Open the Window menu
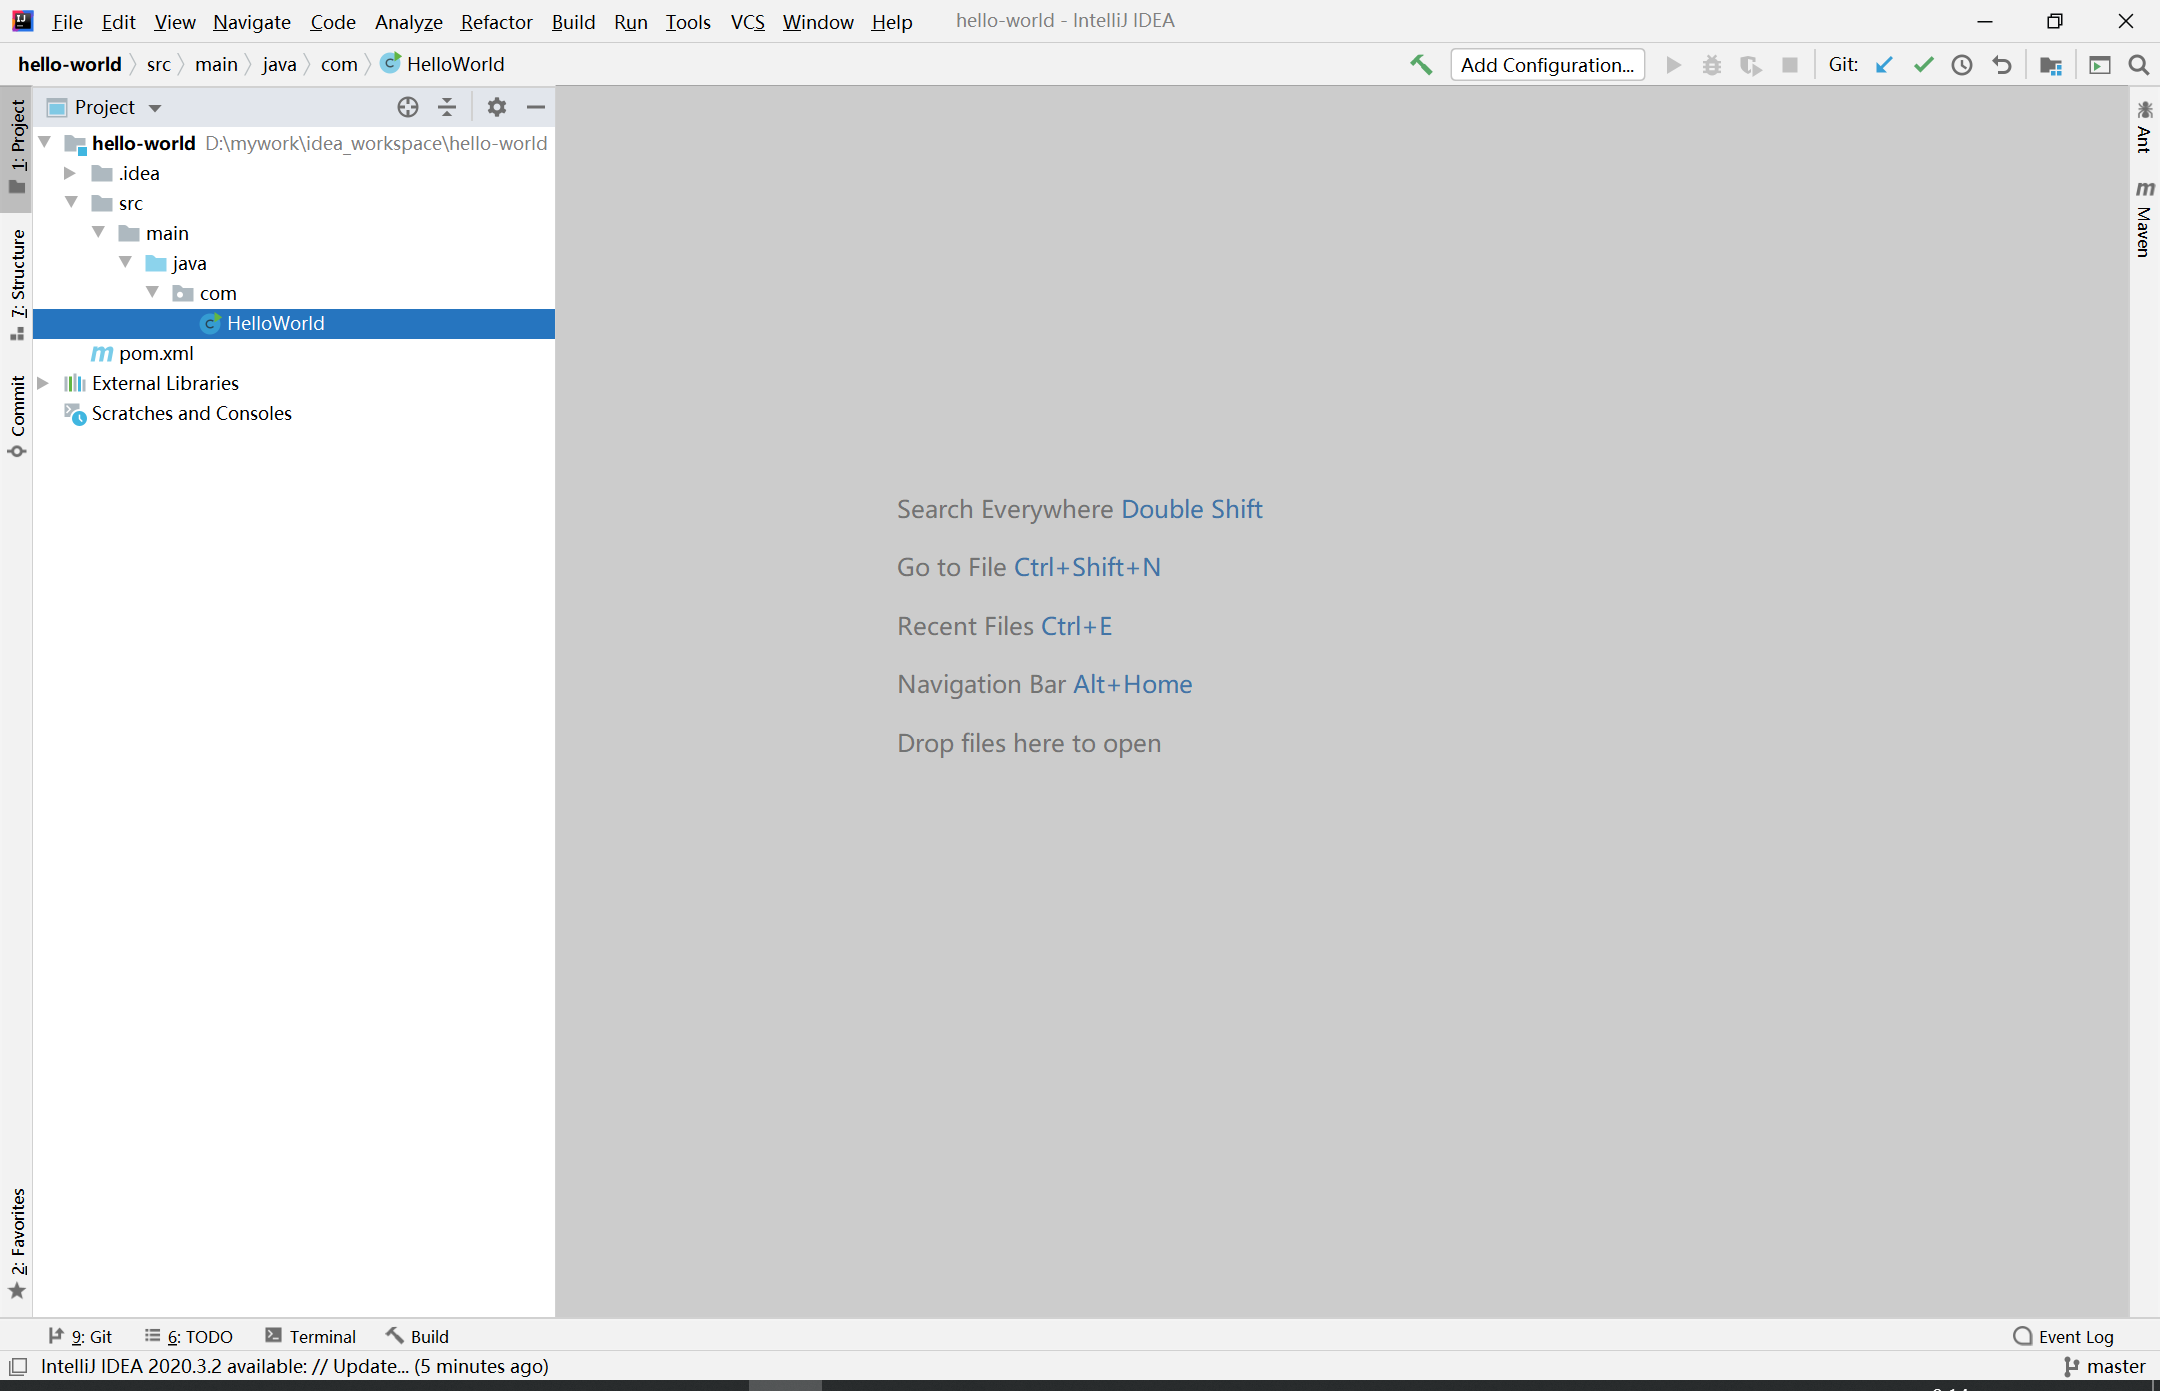Image resolution: width=2160 pixels, height=1391 pixels. pos(818,22)
